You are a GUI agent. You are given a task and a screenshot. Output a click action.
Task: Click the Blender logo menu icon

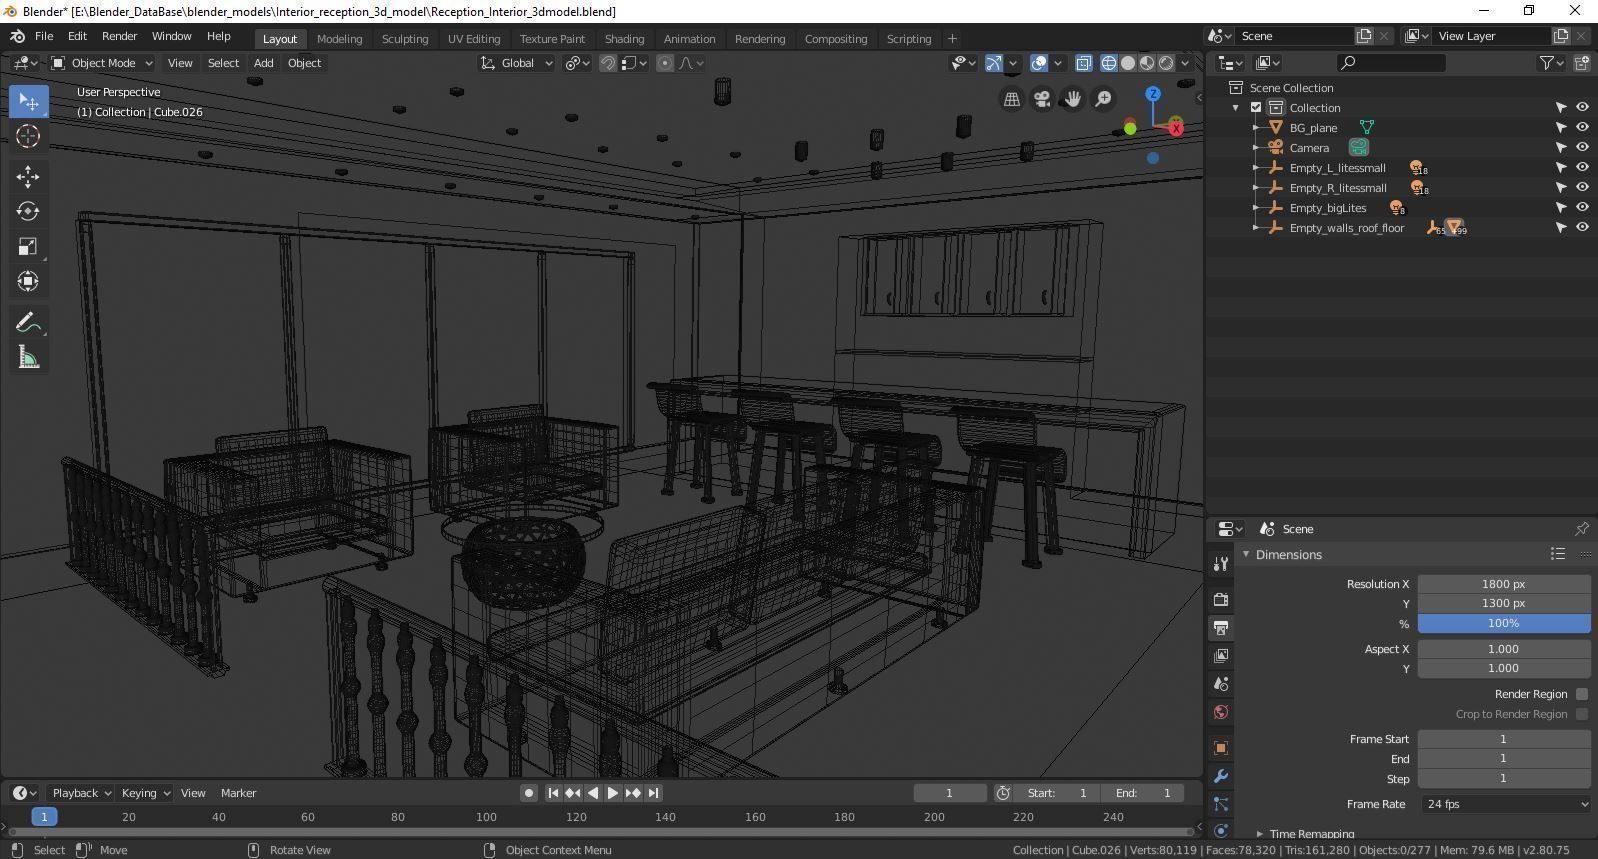coord(17,36)
